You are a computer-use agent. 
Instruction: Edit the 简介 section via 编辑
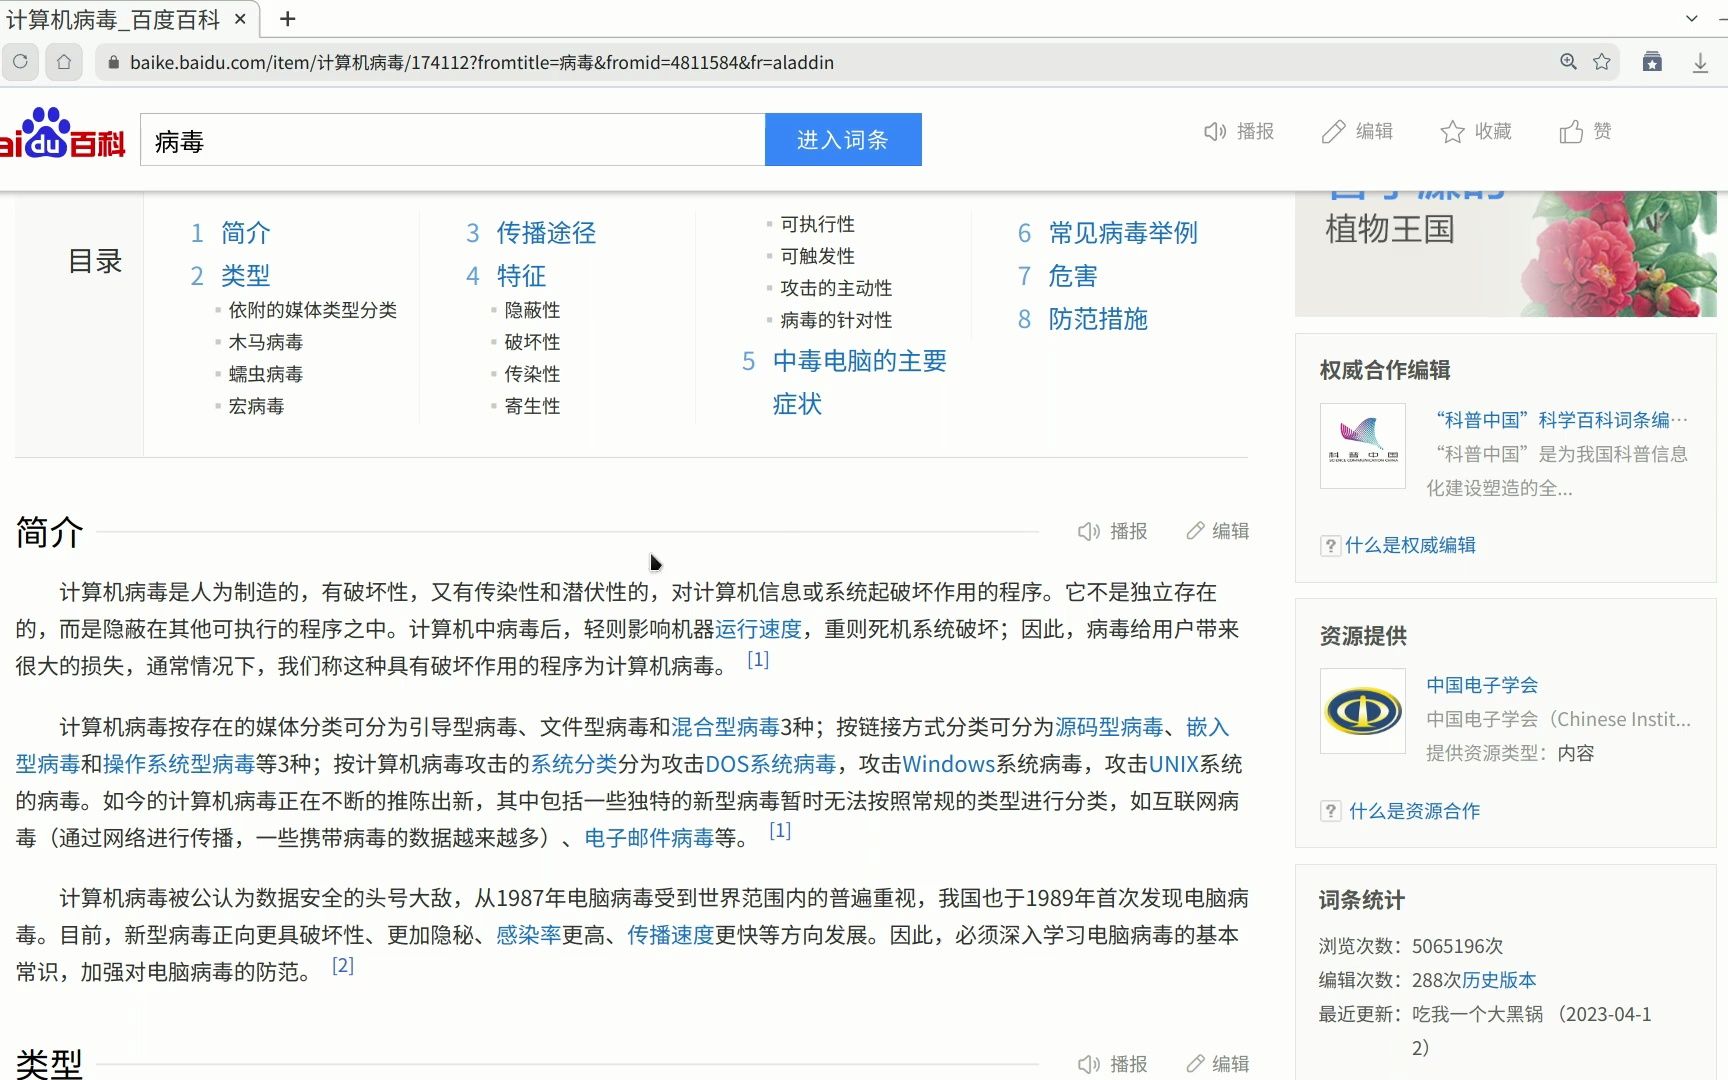point(1218,531)
